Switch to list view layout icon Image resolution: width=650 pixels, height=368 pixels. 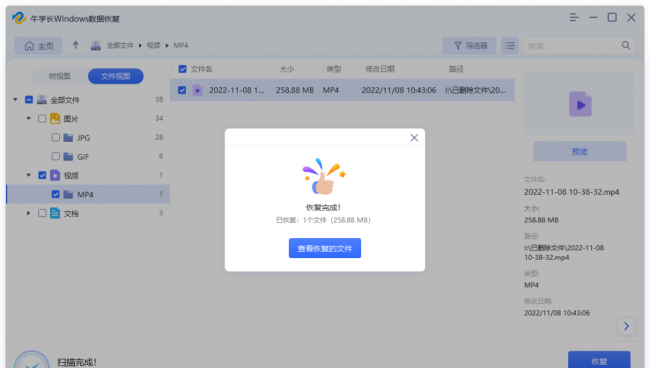[510, 46]
